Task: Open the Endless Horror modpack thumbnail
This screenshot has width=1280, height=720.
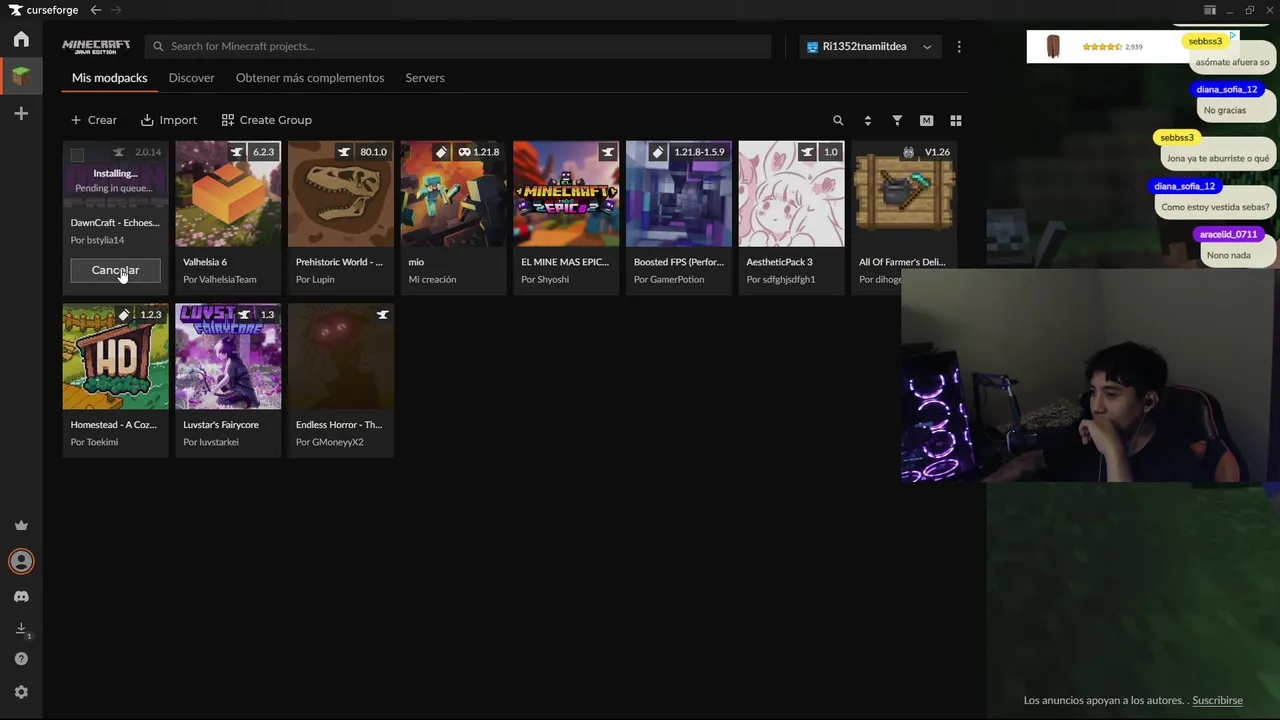Action: [x=341, y=357]
